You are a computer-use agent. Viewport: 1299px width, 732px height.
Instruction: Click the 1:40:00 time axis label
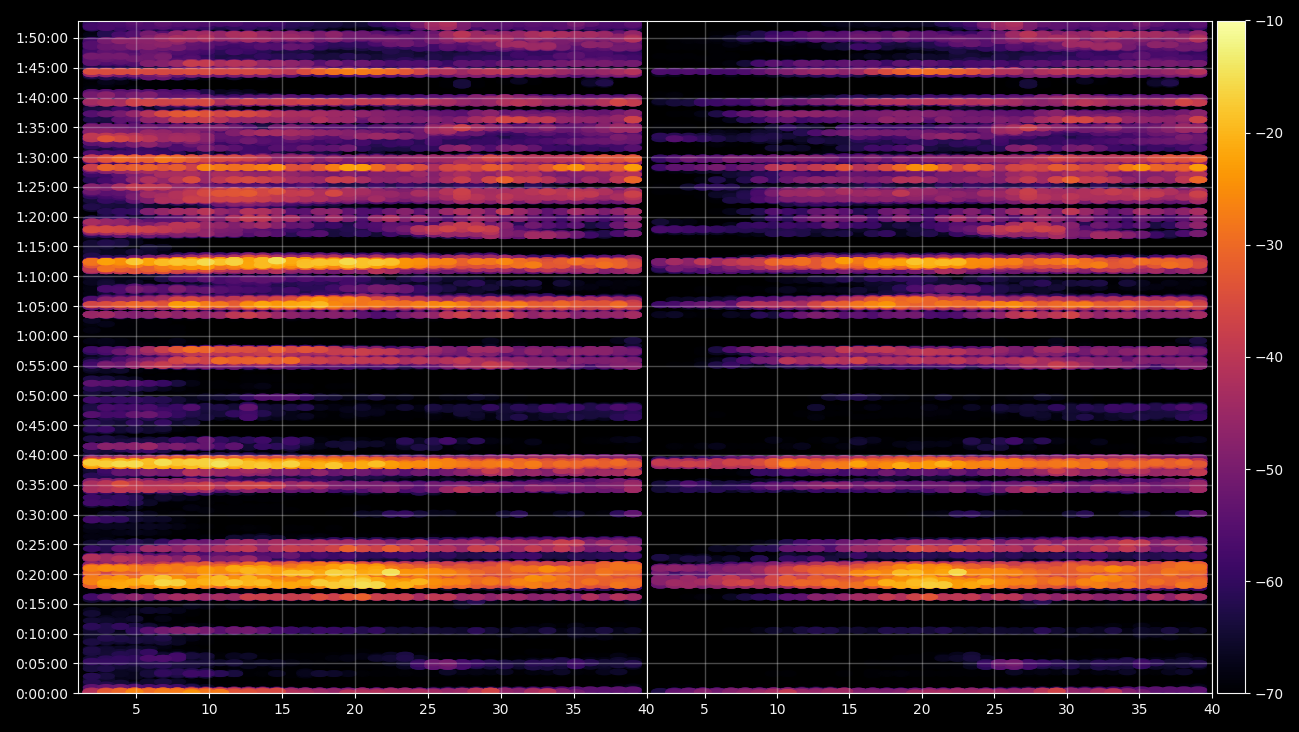(43, 98)
